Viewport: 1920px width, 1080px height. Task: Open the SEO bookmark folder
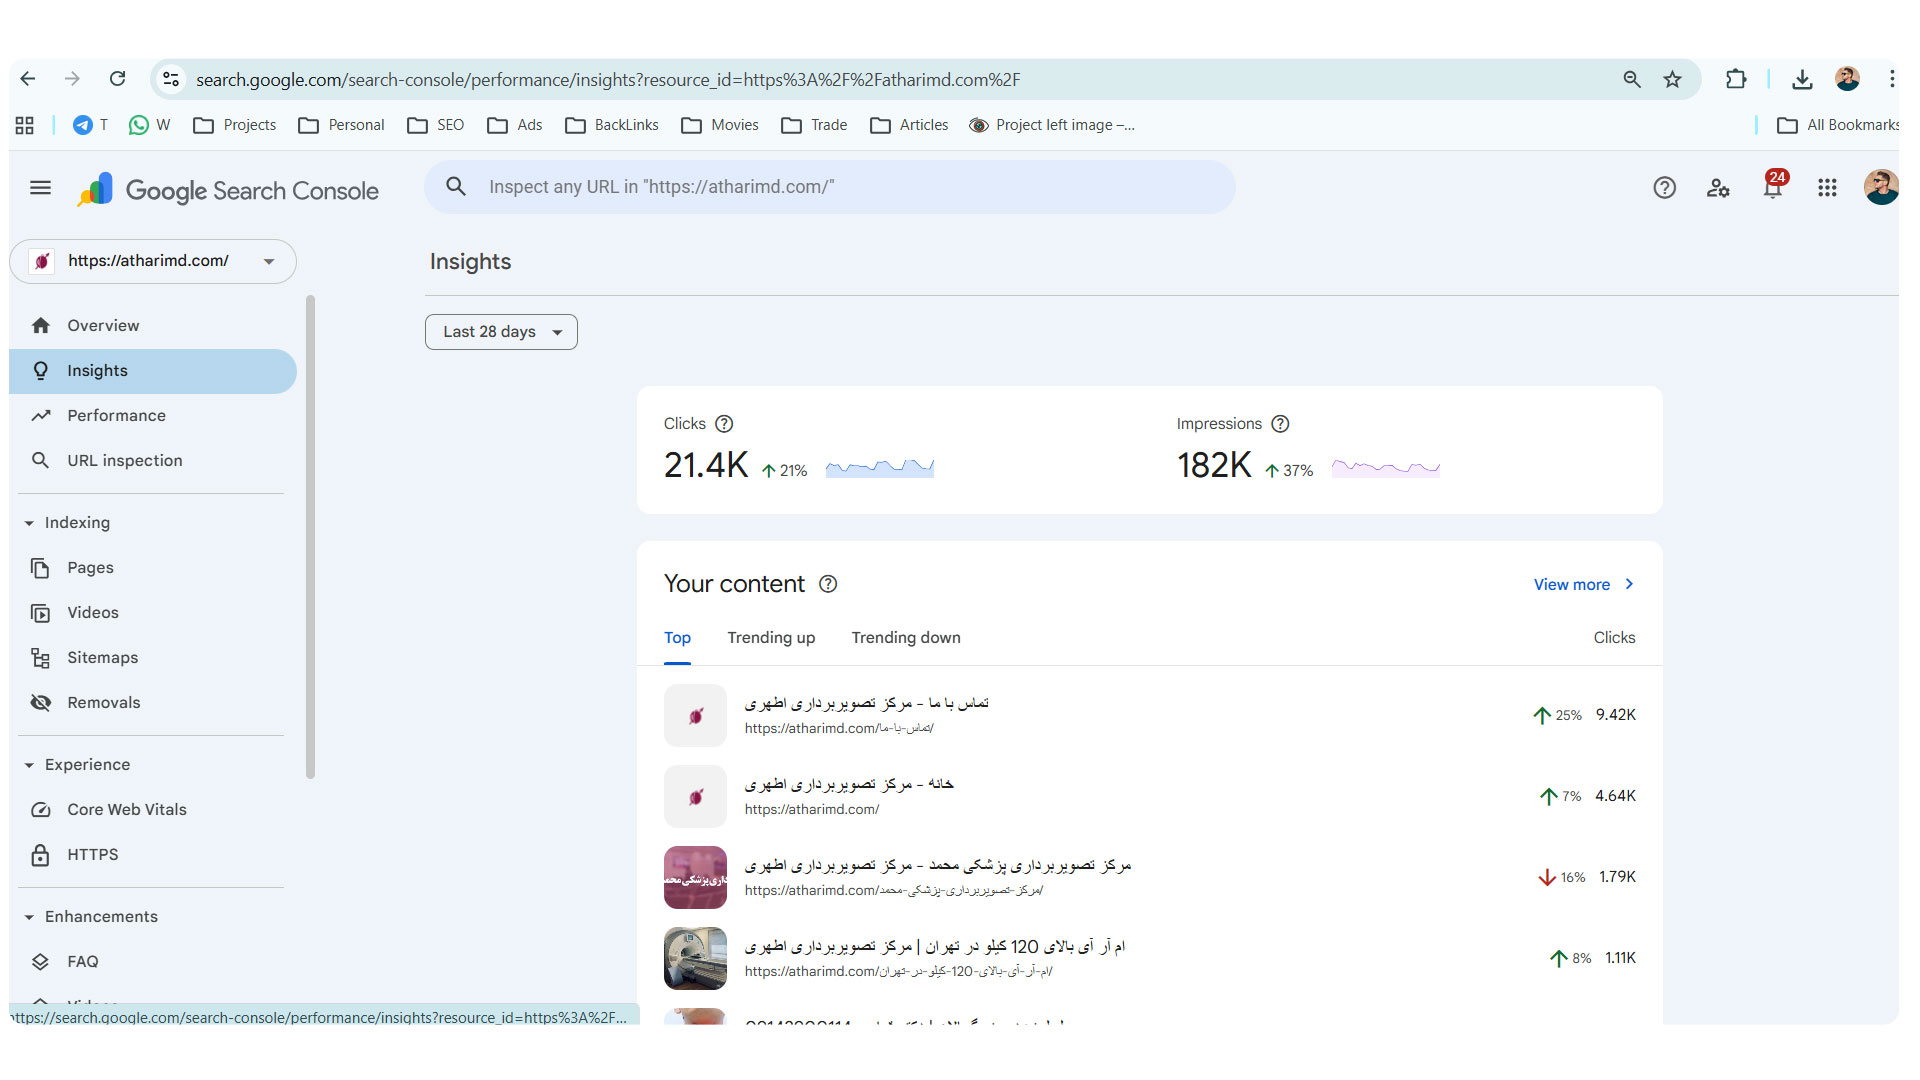pos(436,125)
